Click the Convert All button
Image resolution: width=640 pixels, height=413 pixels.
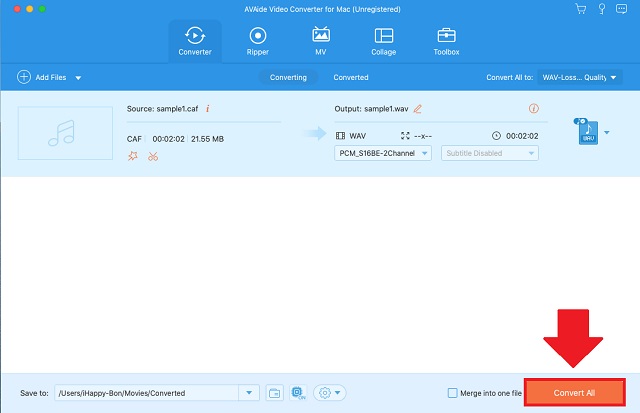(x=574, y=393)
